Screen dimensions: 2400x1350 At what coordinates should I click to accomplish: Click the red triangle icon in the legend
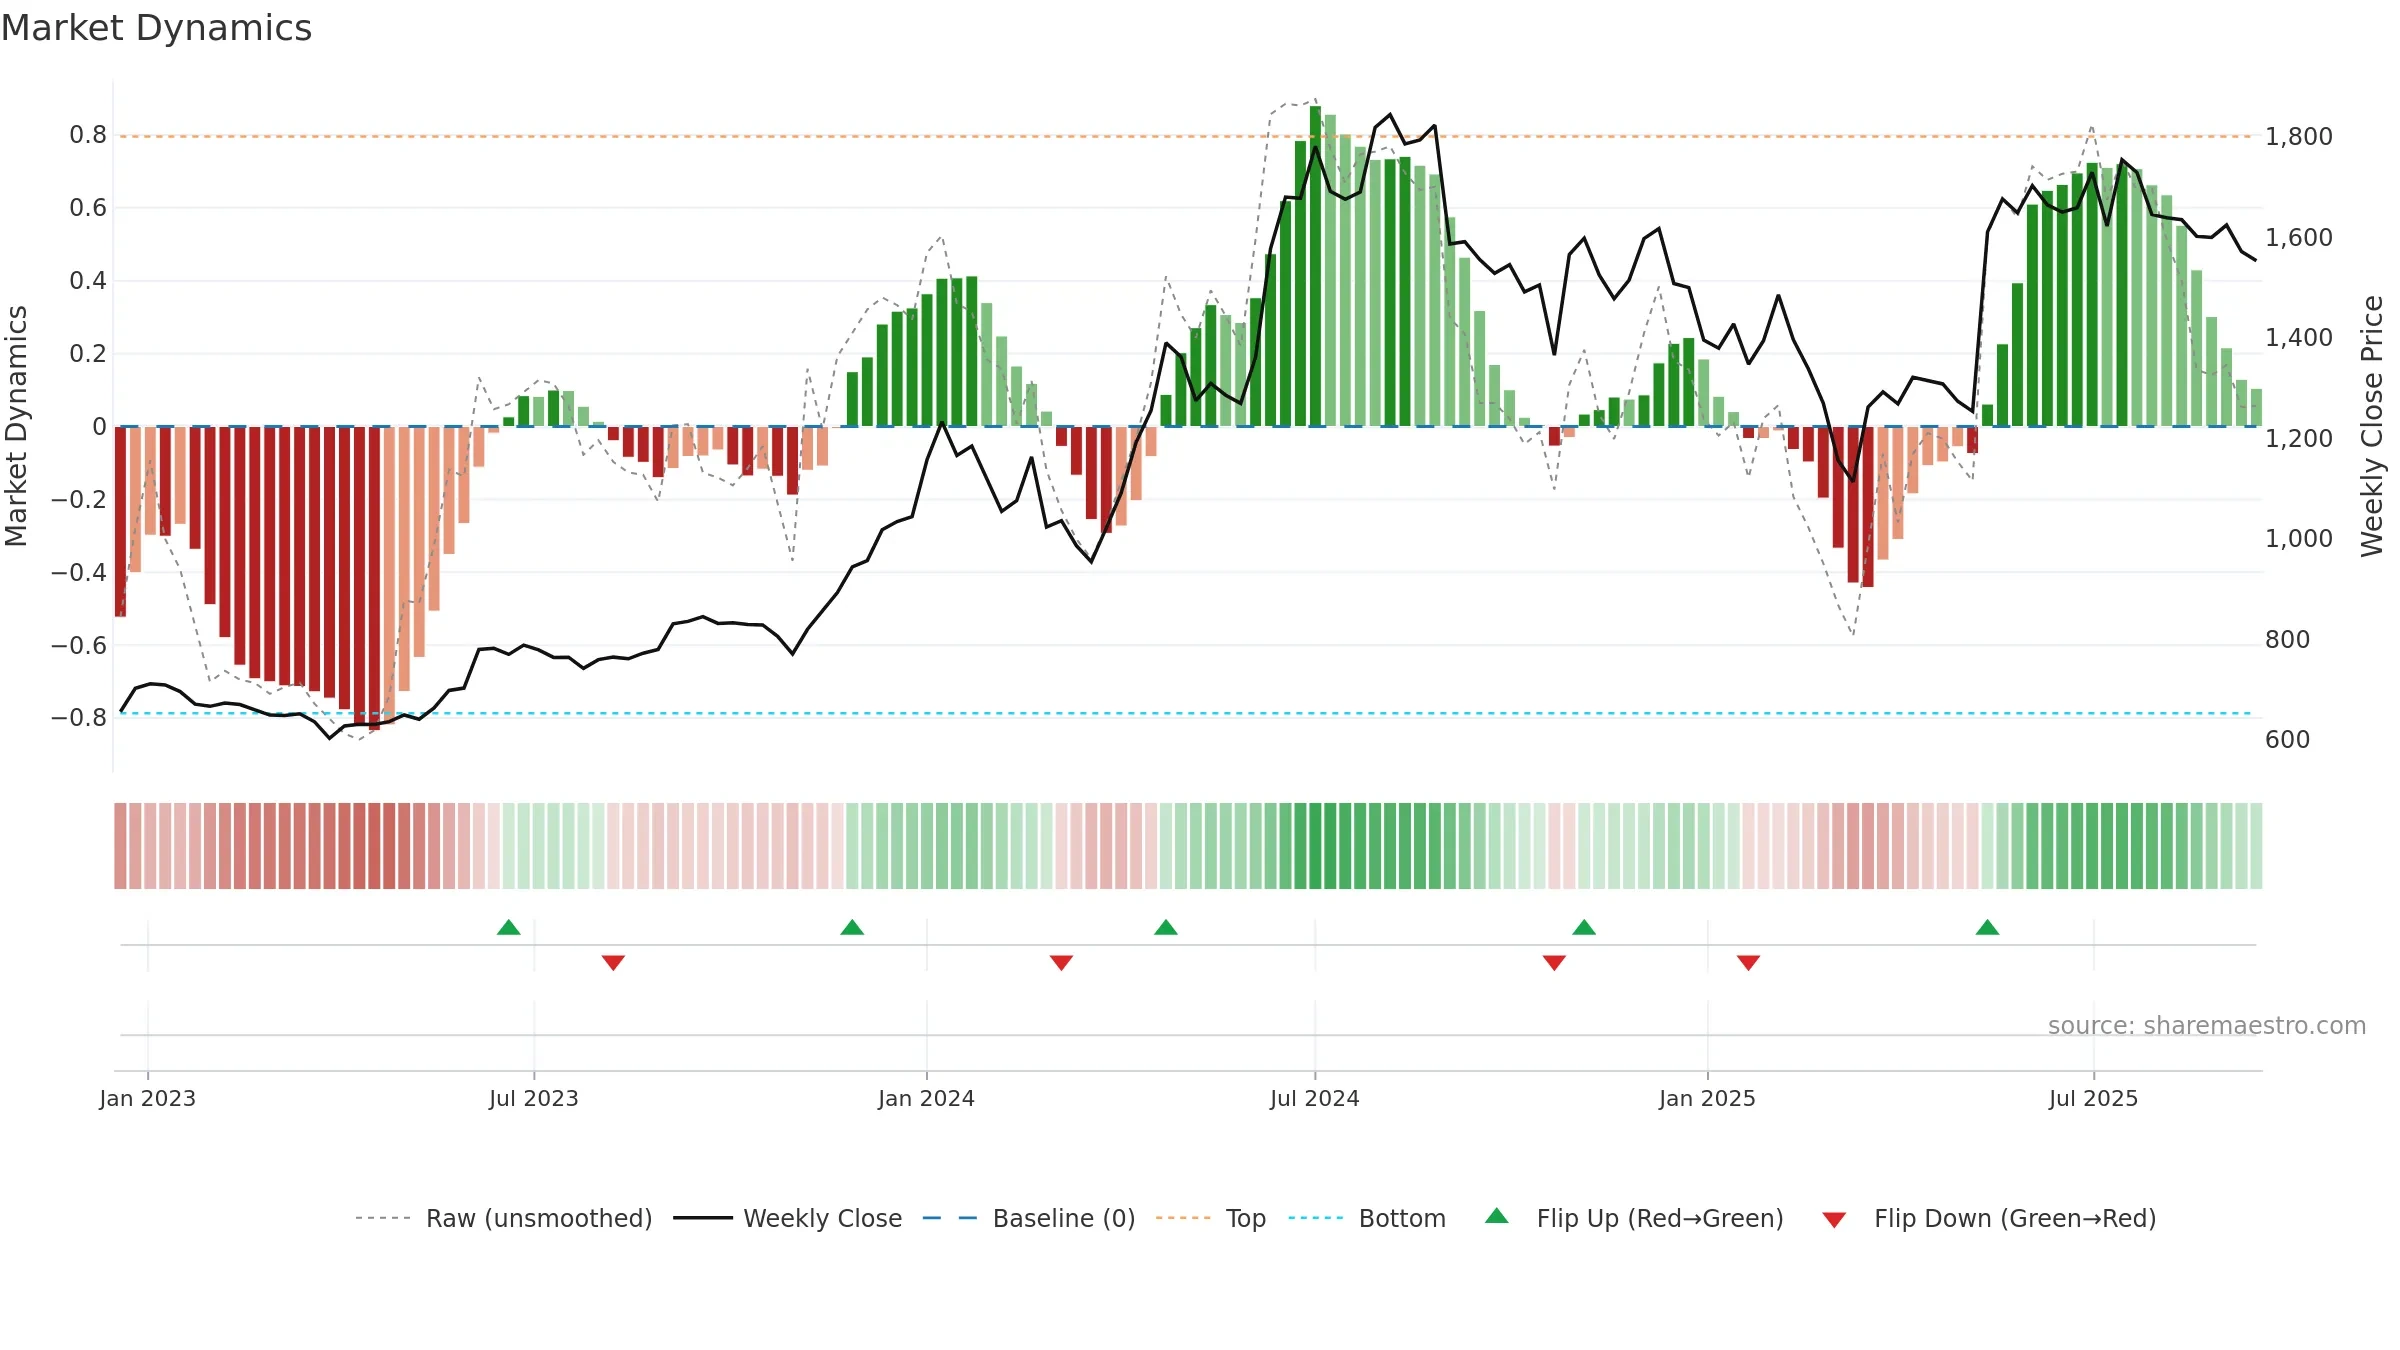[1834, 1220]
